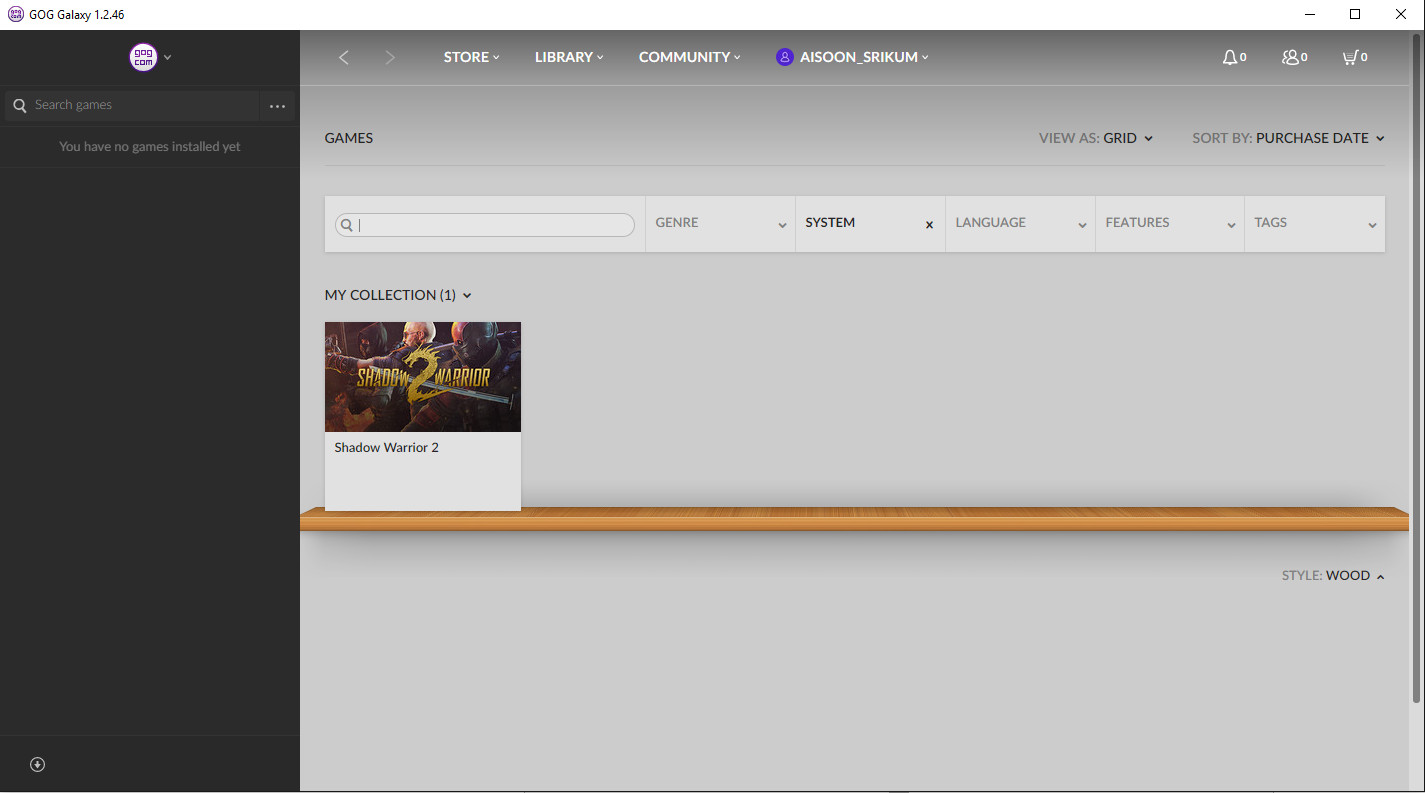Open the Store menu
1425x793 pixels.
[x=471, y=57]
